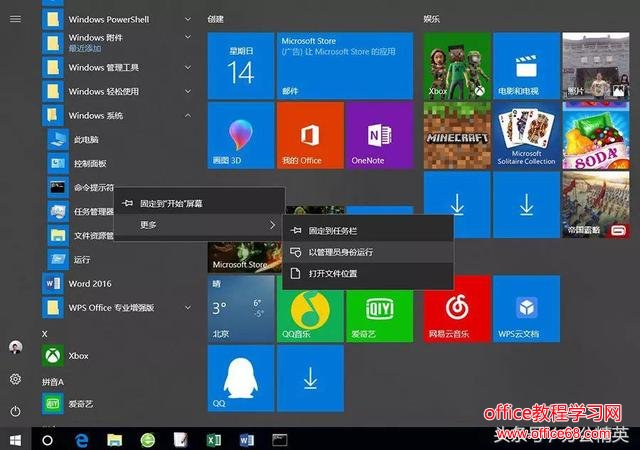This screenshot has height=450, width=640.
Task: Click the download tile next to QQ
Action: 310,378
